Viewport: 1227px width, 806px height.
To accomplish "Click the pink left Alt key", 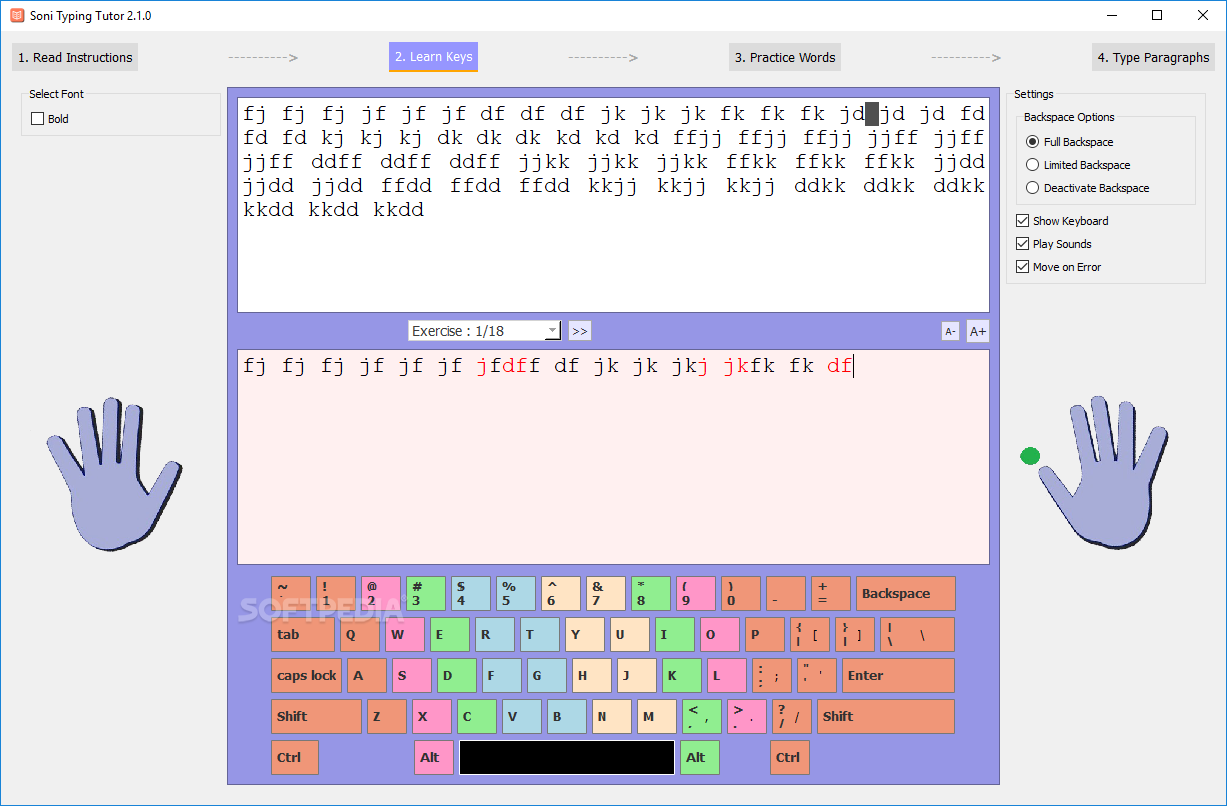I will [x=434, y=757].
